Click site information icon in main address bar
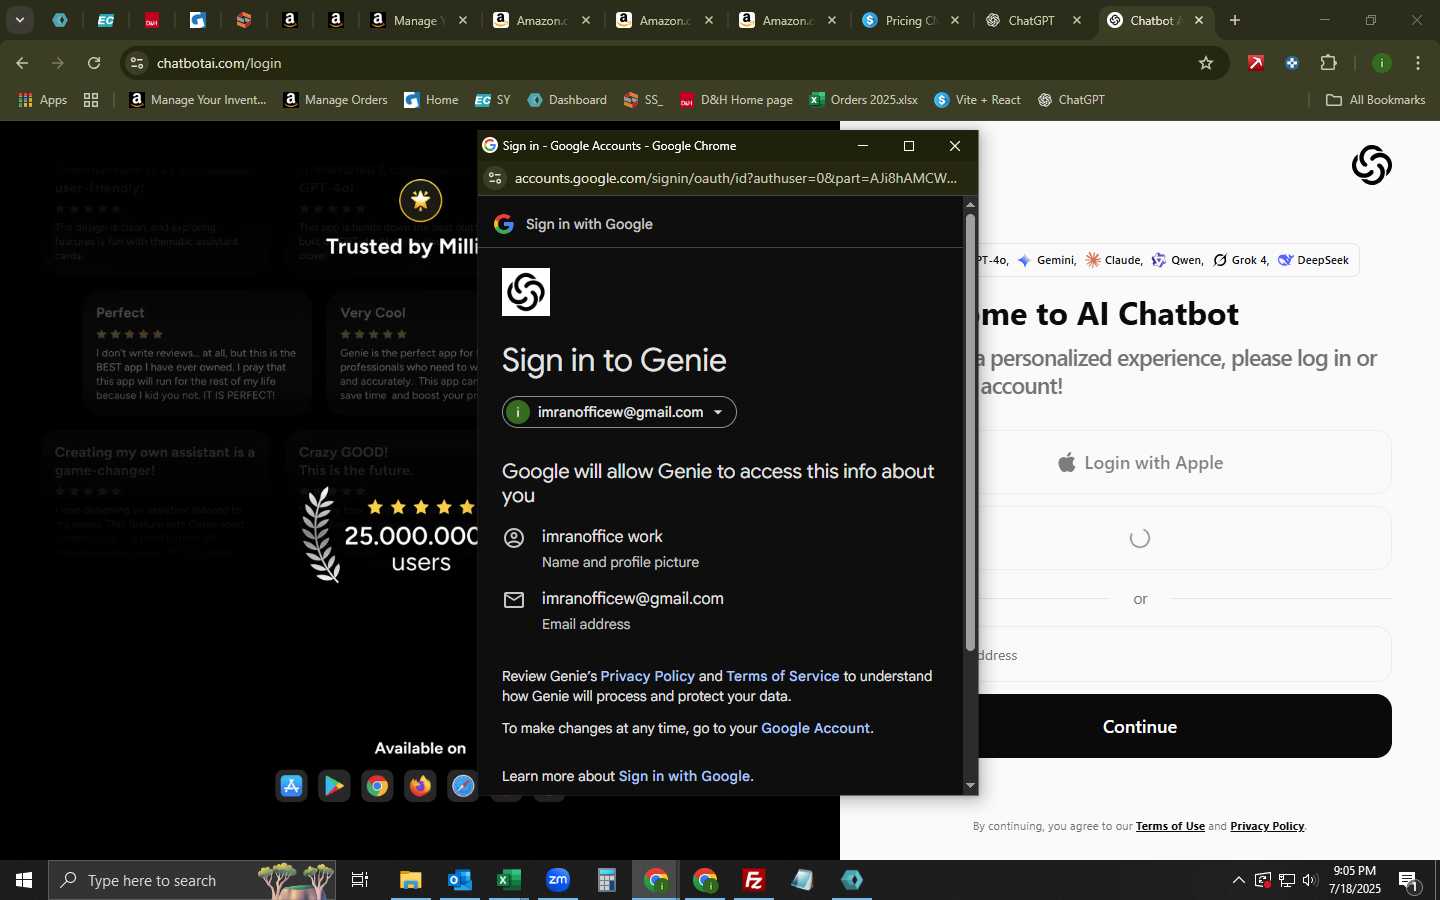The width and height of the screenshot is (1440, 900). click(x=137, y=63)
